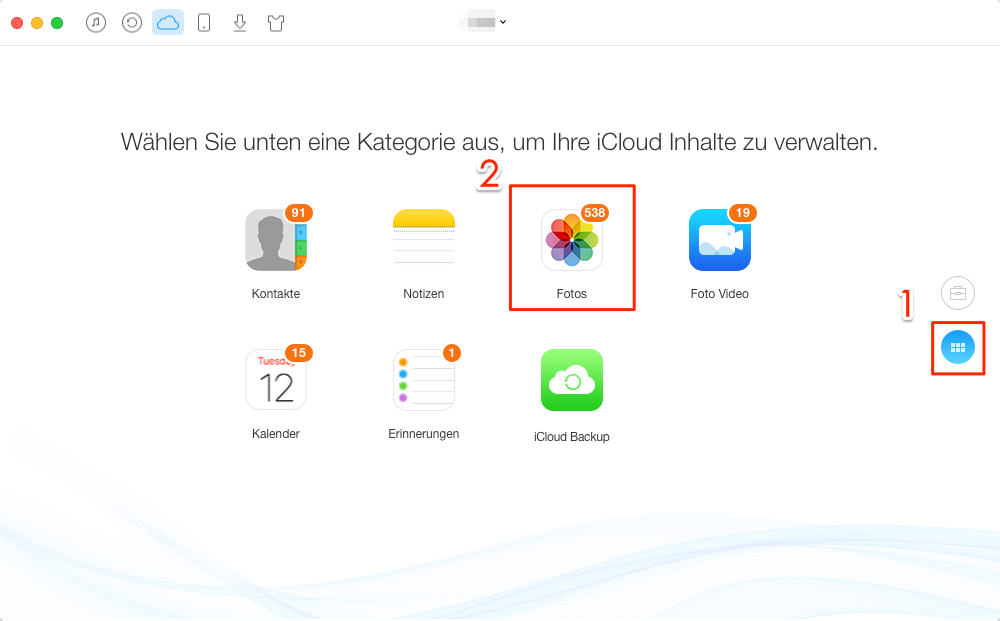Click the briefcase toolbox button
The image size is (1000, 621).
[x=958, y=293]
